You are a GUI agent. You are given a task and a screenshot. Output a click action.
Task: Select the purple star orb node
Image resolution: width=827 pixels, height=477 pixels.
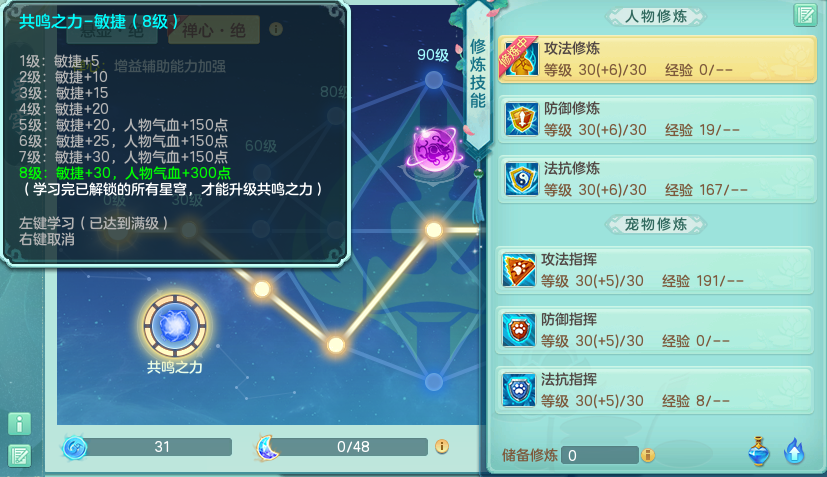tap(434, 150)
